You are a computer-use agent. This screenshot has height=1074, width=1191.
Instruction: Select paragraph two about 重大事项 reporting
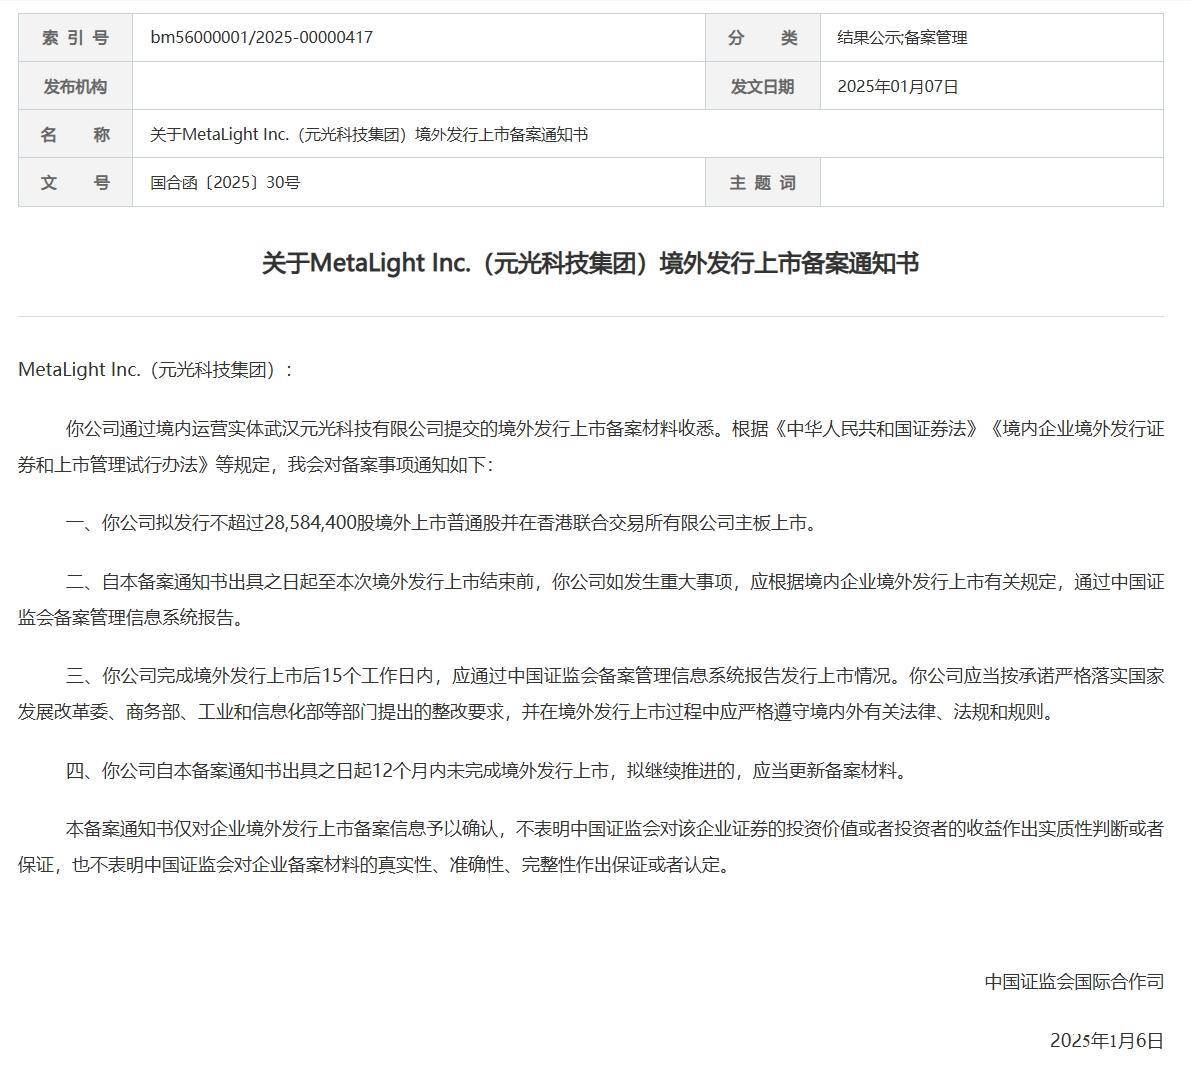[x=595, y=600]
